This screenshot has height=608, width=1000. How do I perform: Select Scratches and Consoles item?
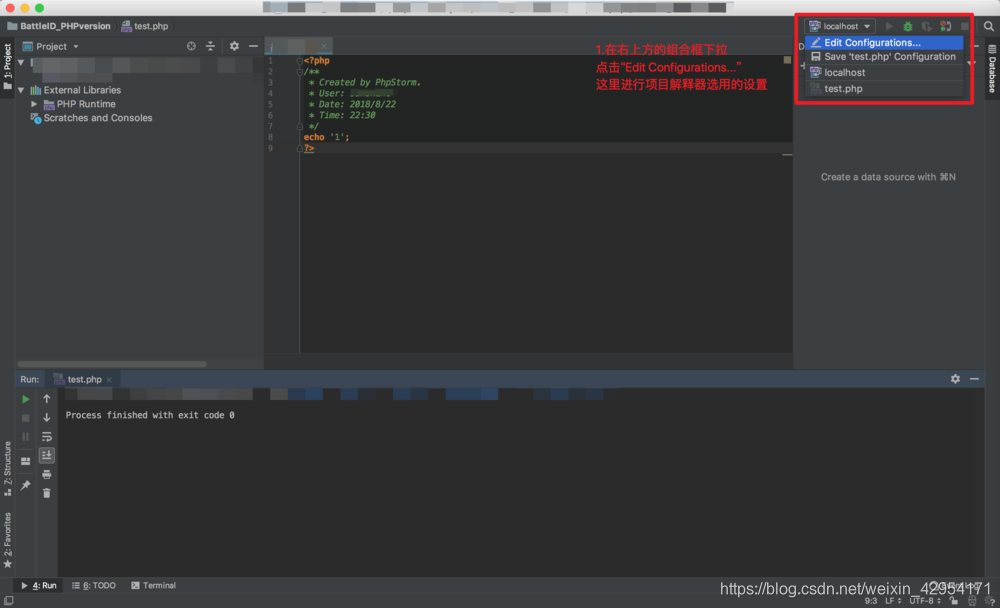(98, 118)
